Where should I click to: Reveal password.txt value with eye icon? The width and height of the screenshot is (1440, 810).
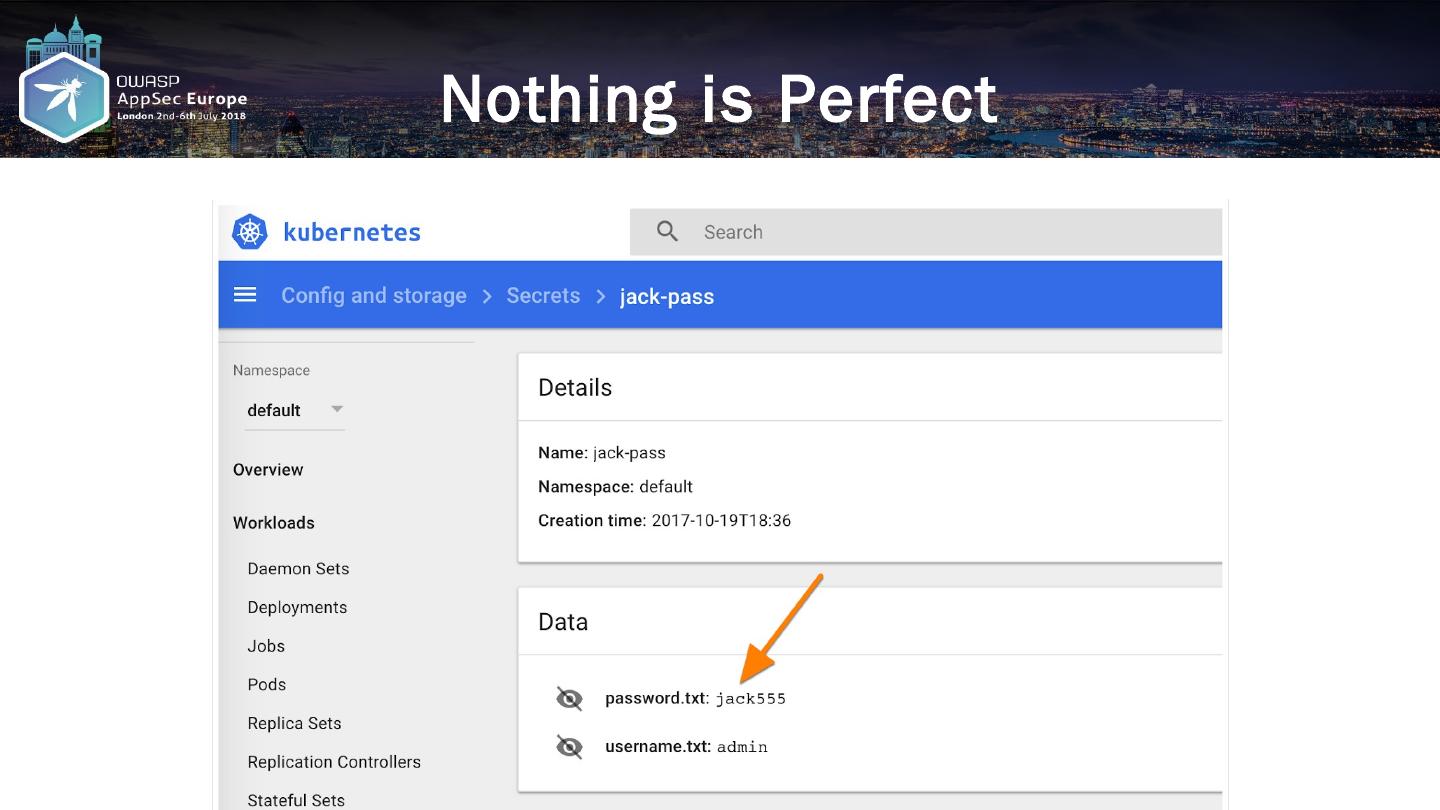pyautogui.click(x=569, y=698)
